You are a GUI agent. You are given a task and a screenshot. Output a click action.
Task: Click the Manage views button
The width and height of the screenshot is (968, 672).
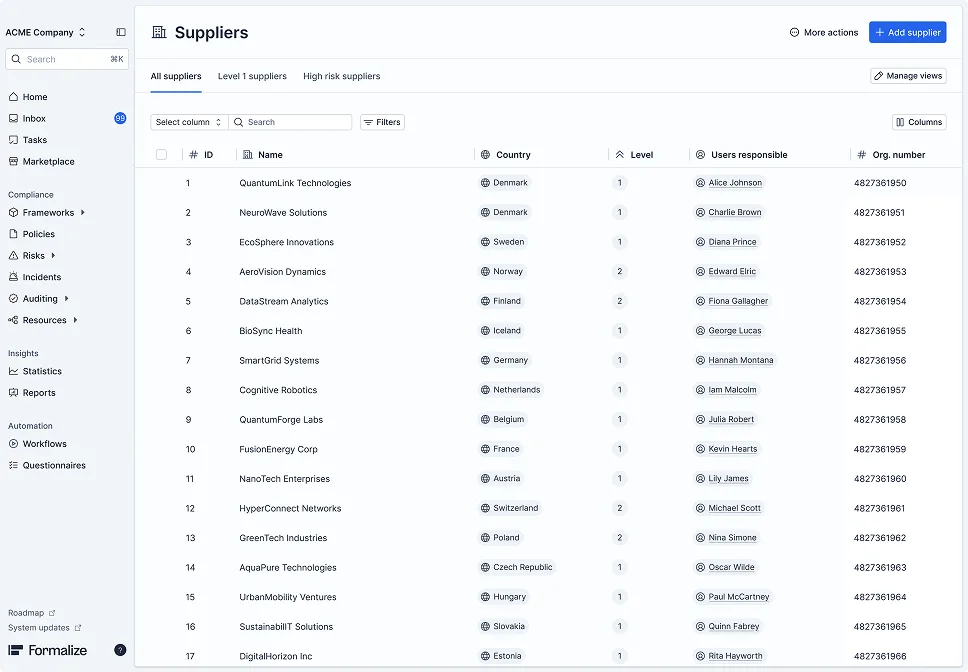coord(908,76)
